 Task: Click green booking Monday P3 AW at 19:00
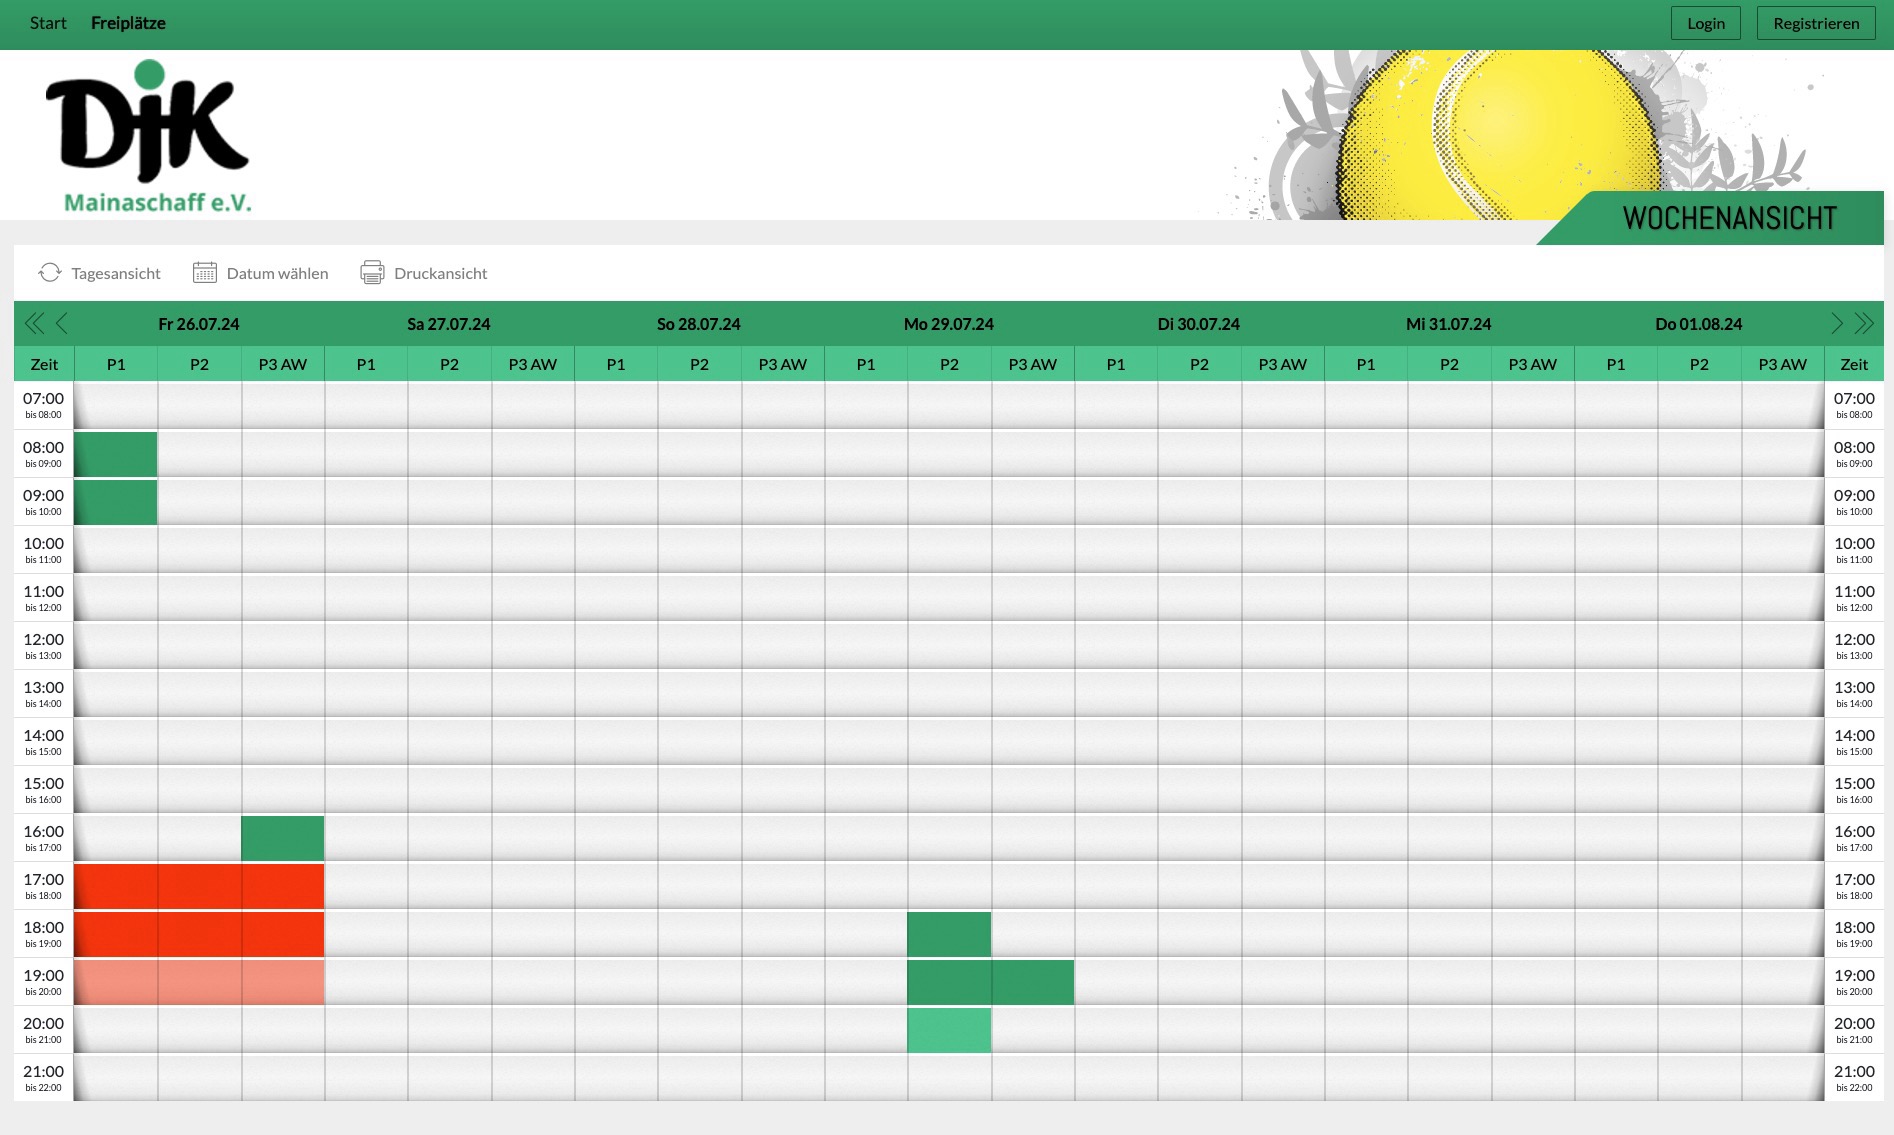click(x=1033, y=982)
